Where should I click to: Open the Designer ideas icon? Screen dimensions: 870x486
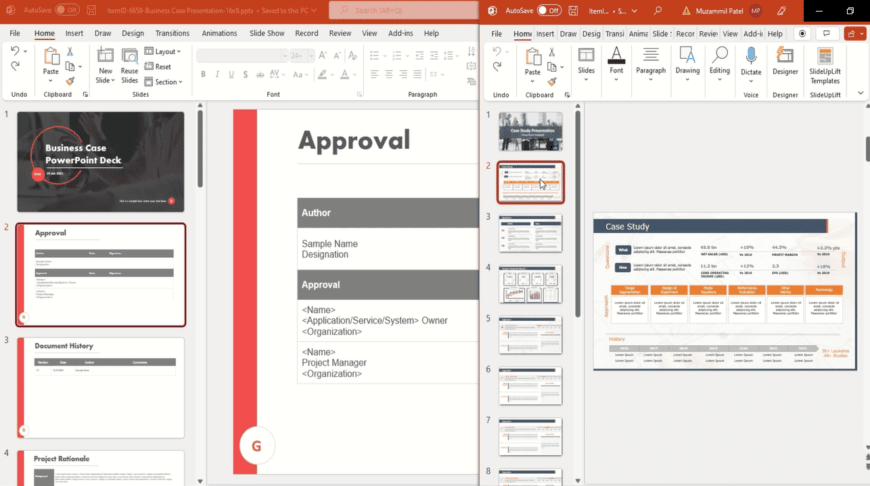(785, 55)
